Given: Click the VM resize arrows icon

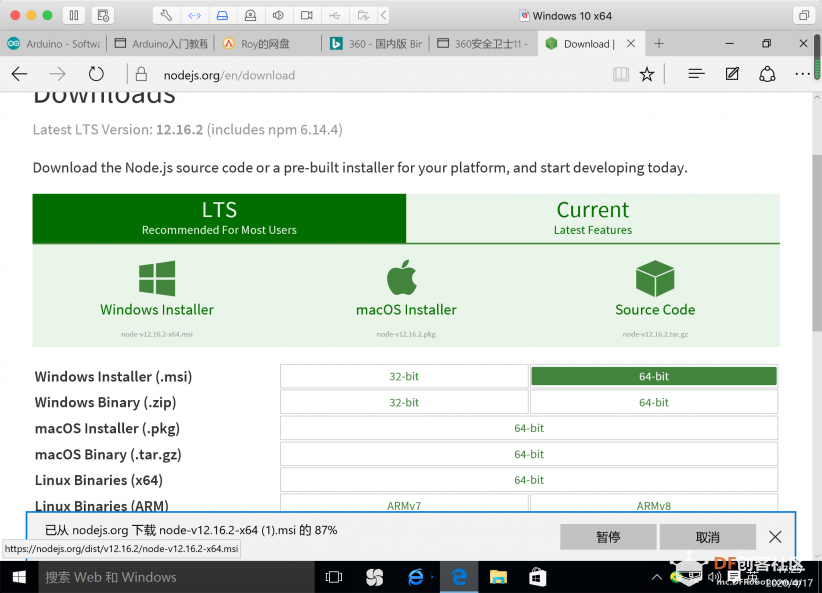Looking at the screenshot, I should pos(194,15).
